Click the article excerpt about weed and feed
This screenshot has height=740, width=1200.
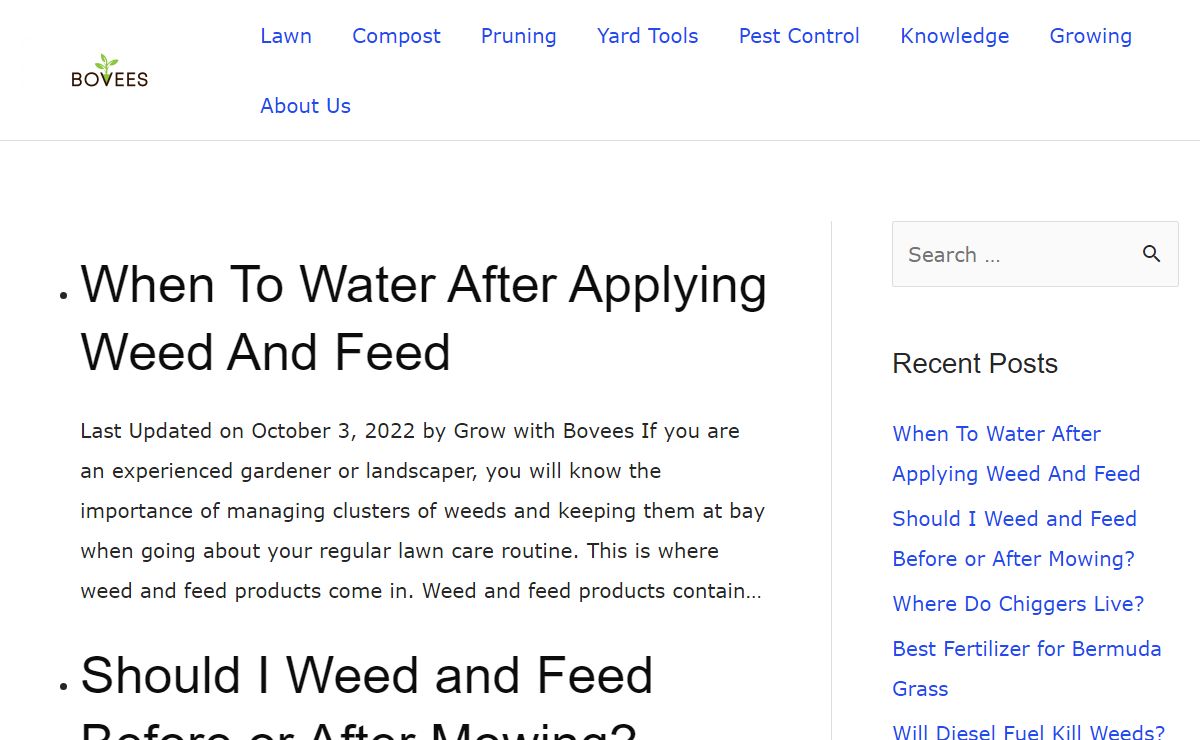pyautogui.click(x=423, y=511)
